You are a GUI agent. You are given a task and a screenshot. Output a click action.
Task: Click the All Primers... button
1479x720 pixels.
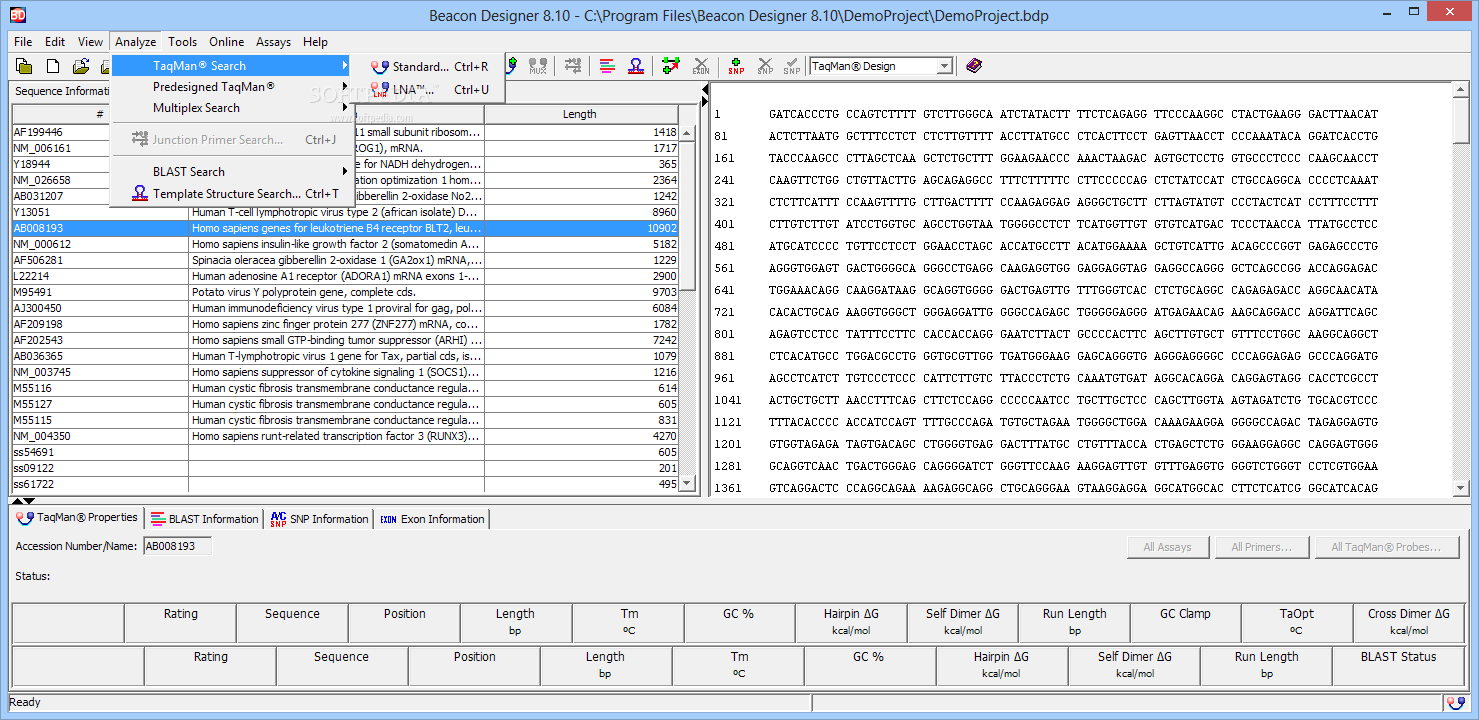coord(1262,547)
